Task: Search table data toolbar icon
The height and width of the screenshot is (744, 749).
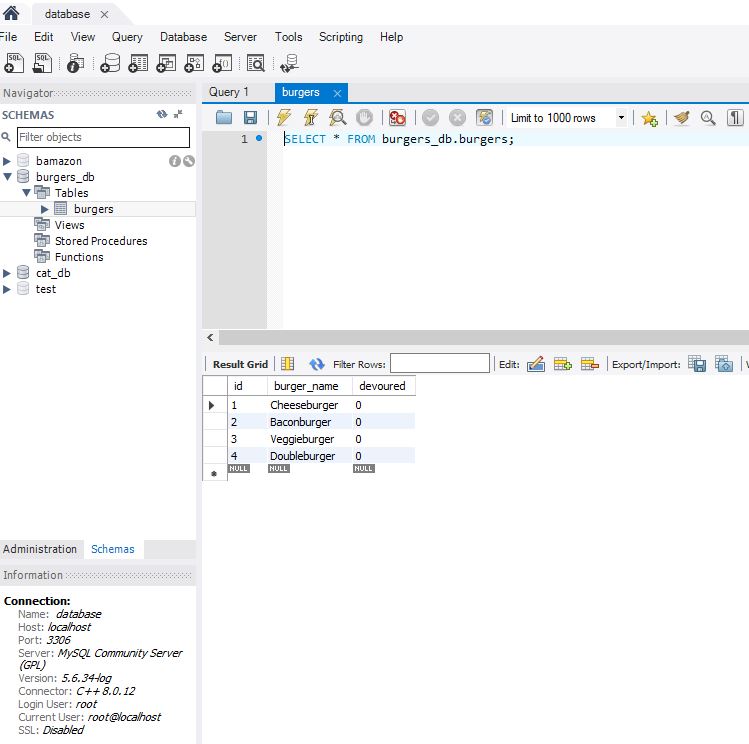Action: pos(256,63)
